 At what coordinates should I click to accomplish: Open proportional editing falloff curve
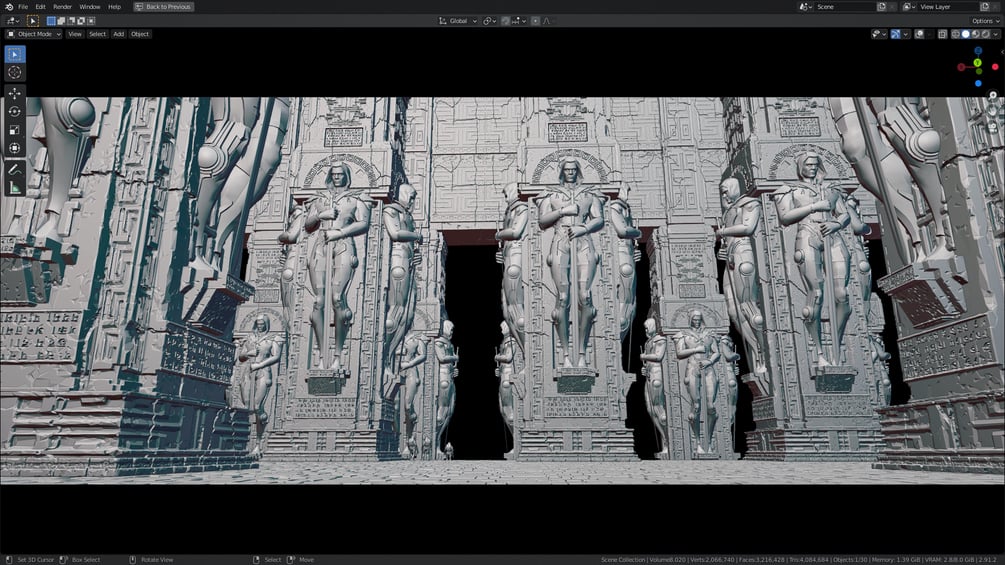tap(547, 21)
